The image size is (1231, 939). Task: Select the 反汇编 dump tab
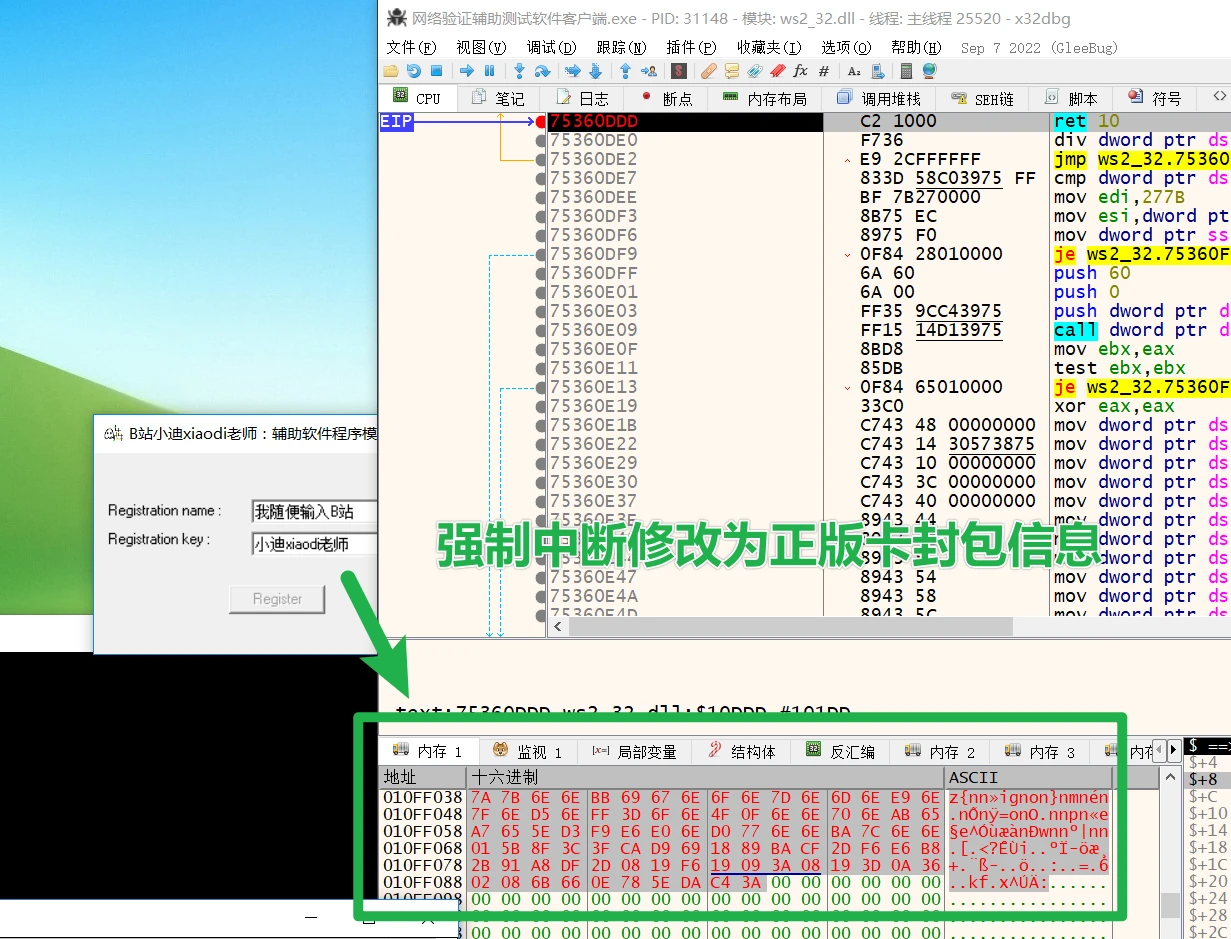coord(841,751)
